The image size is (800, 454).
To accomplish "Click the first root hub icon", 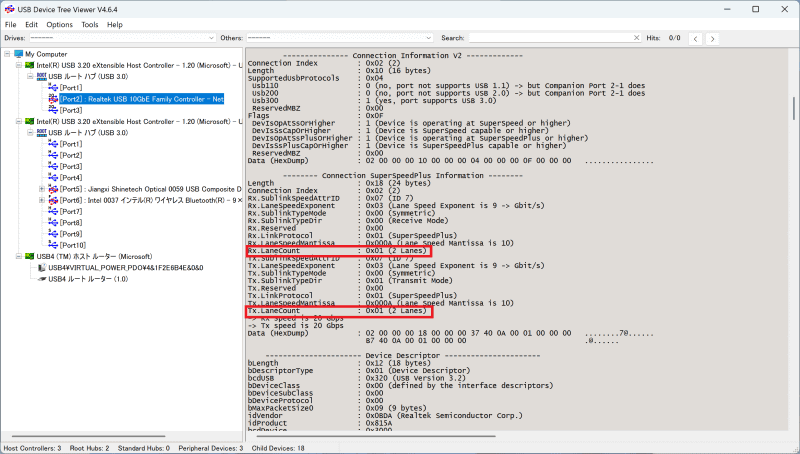I will coord(42,76).
